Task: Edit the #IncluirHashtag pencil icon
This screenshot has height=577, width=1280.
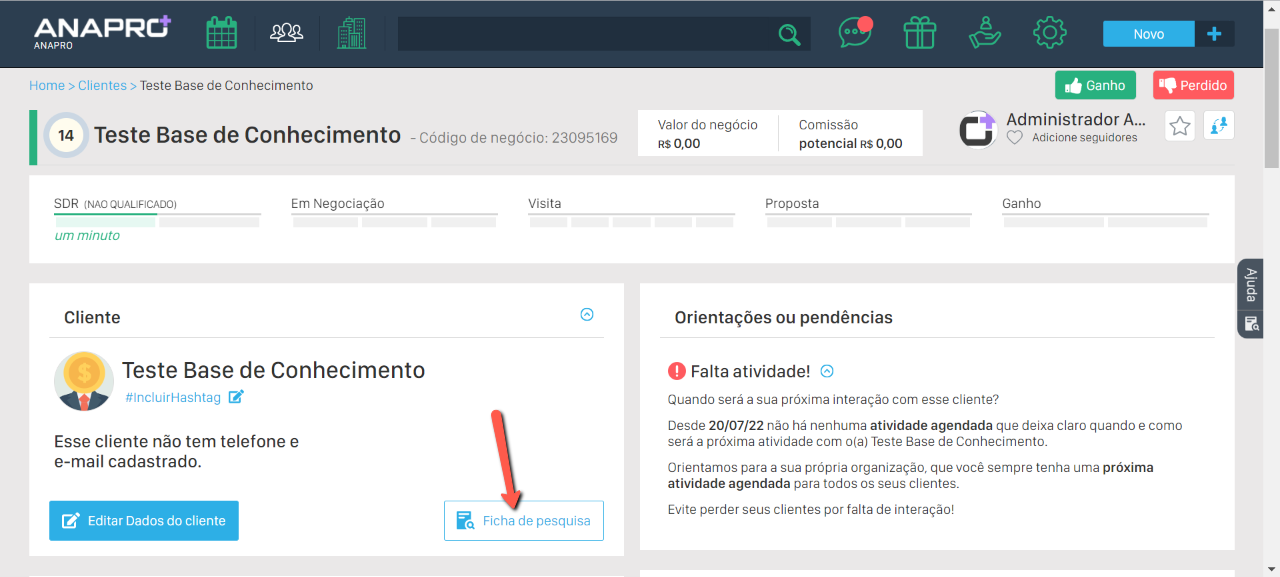Action: [x=236, y=397]
